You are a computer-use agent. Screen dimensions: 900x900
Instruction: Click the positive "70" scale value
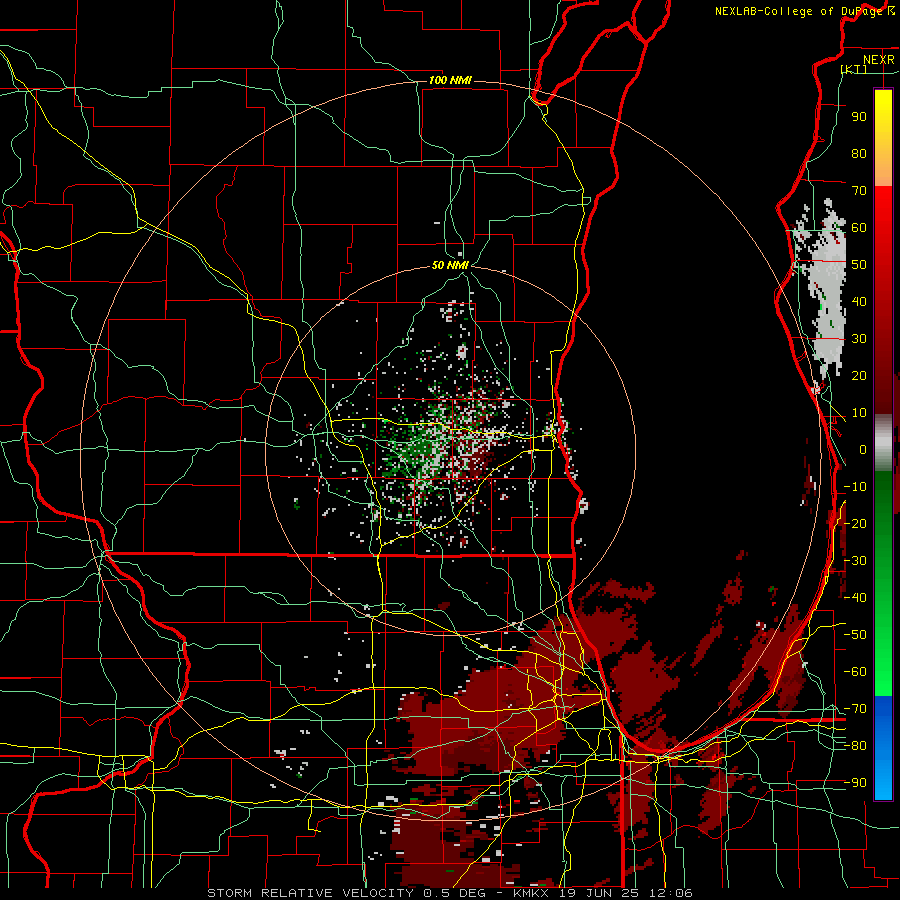point(859,191)
